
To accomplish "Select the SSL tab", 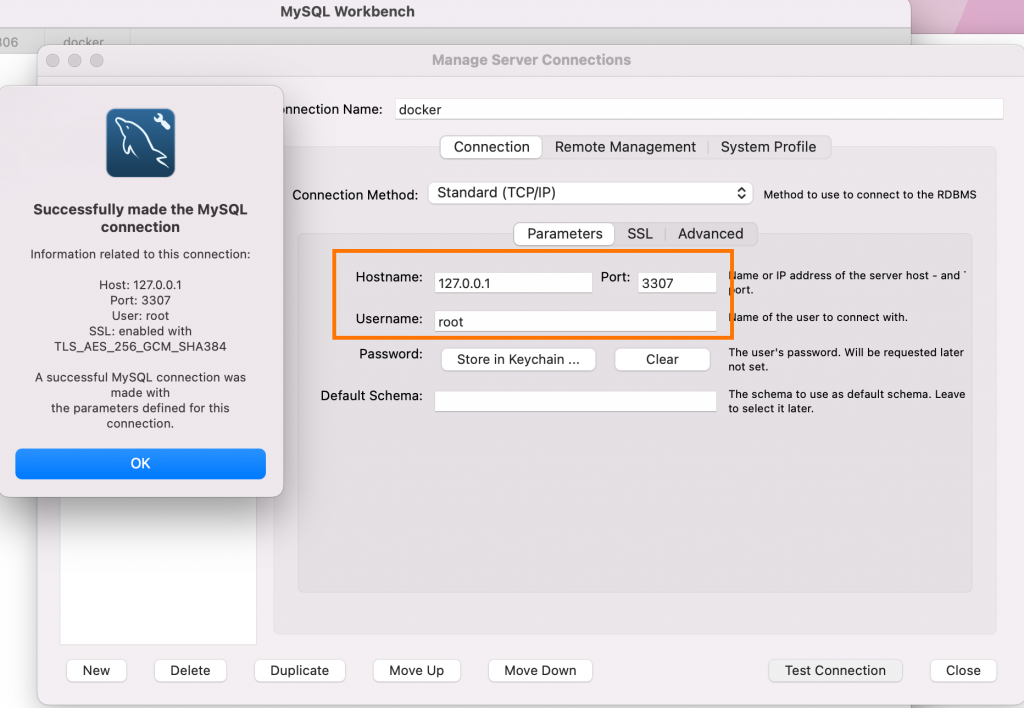I will [x=639, y=234].
